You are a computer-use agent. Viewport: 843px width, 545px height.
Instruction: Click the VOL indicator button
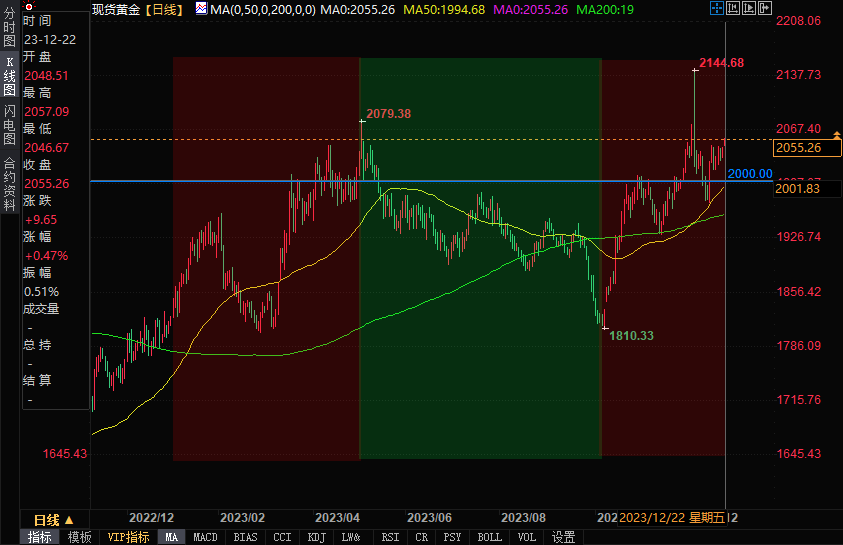click(526, 537)
